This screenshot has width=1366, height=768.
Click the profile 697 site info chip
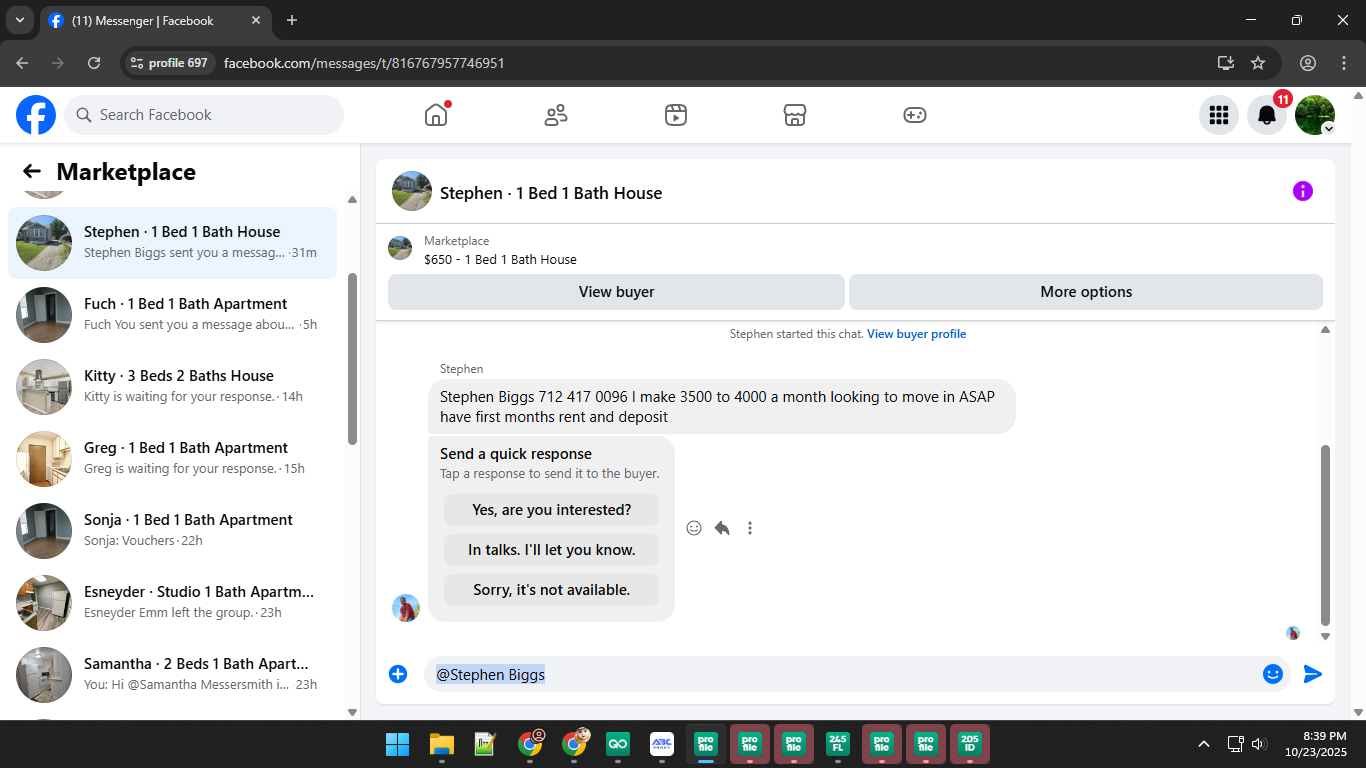169,63
